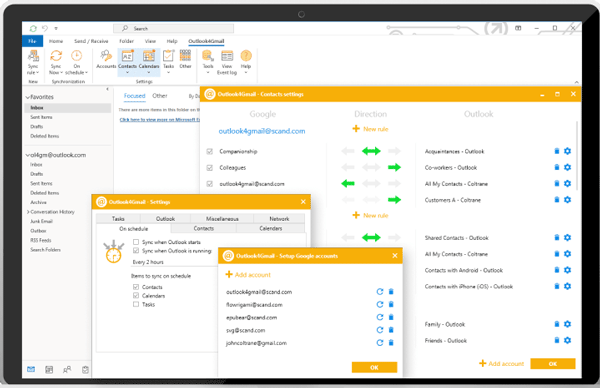Screen dimensions: 600x388
Task: Click in the Outlook Search field
Action: tap(173, 28)
